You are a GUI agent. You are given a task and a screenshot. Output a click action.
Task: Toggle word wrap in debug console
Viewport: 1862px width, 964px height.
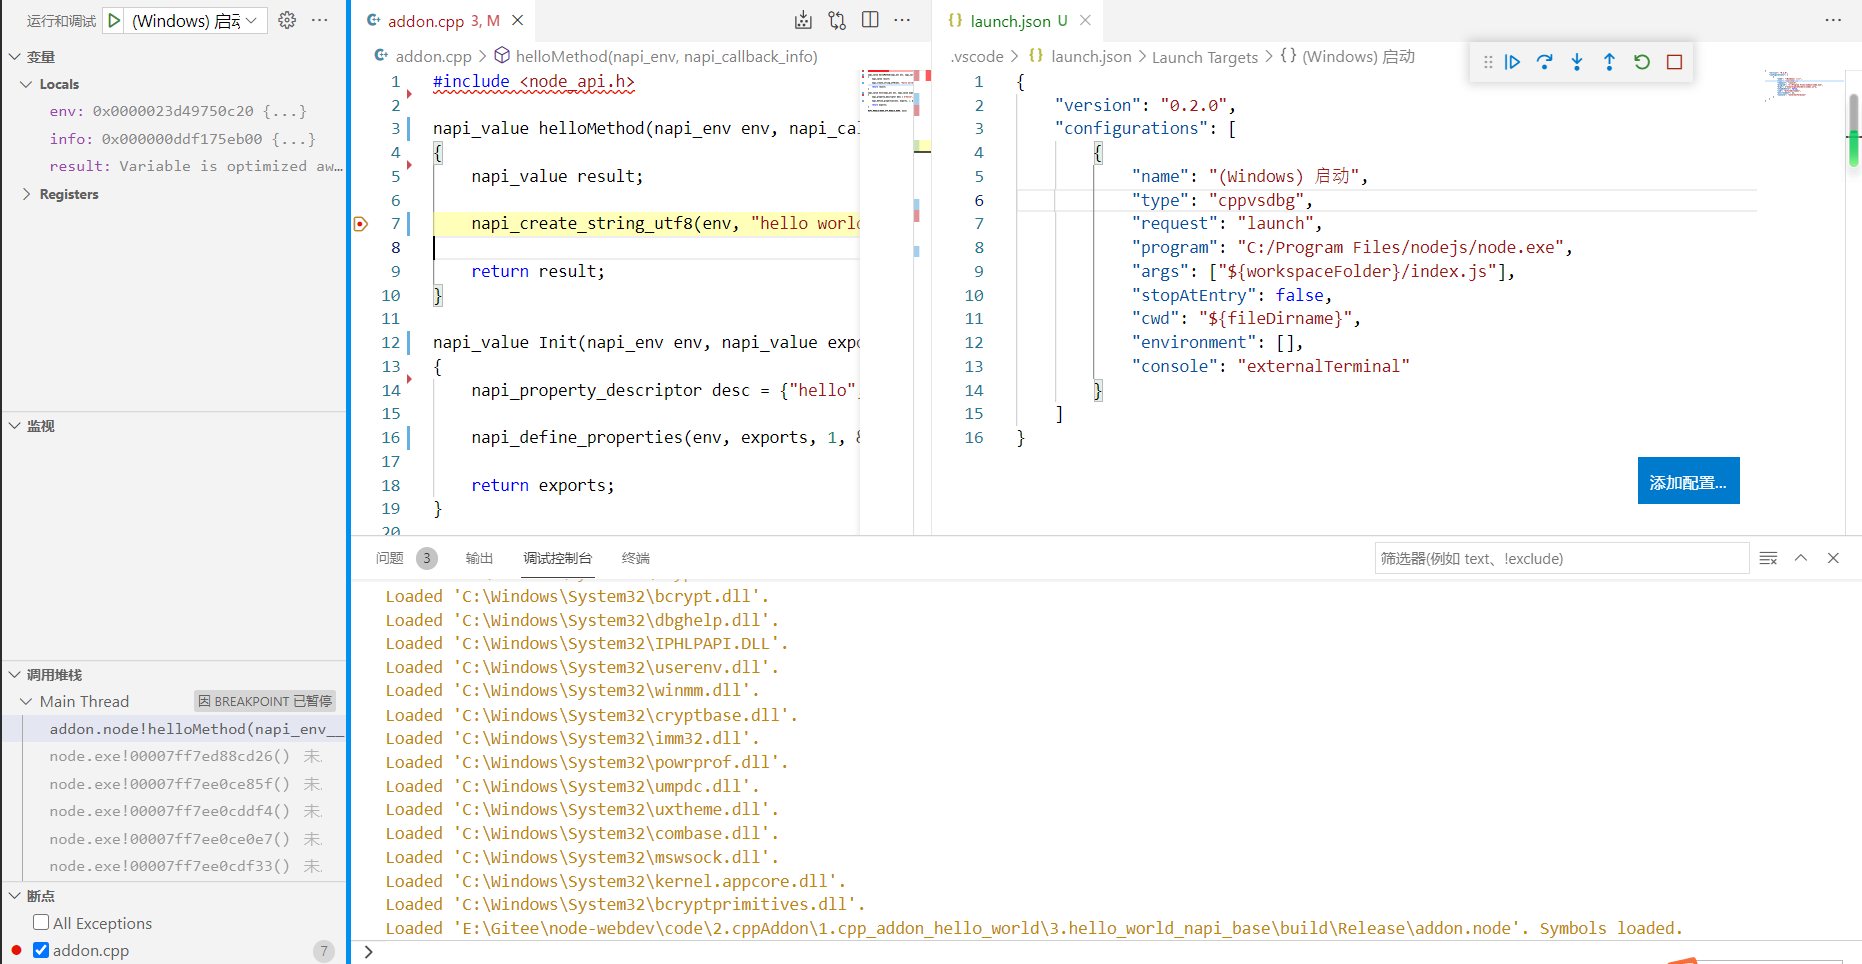[x=1768, y=558]
